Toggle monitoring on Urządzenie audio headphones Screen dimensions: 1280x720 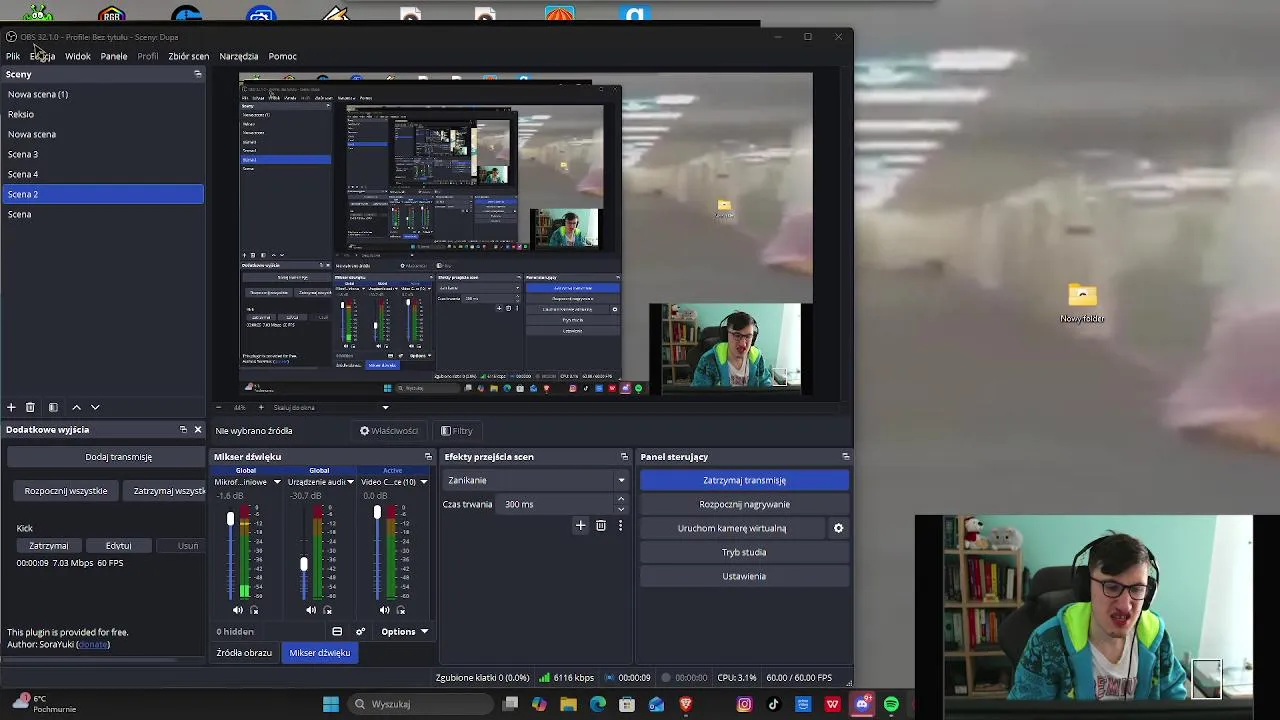click(x=327, y=610)
